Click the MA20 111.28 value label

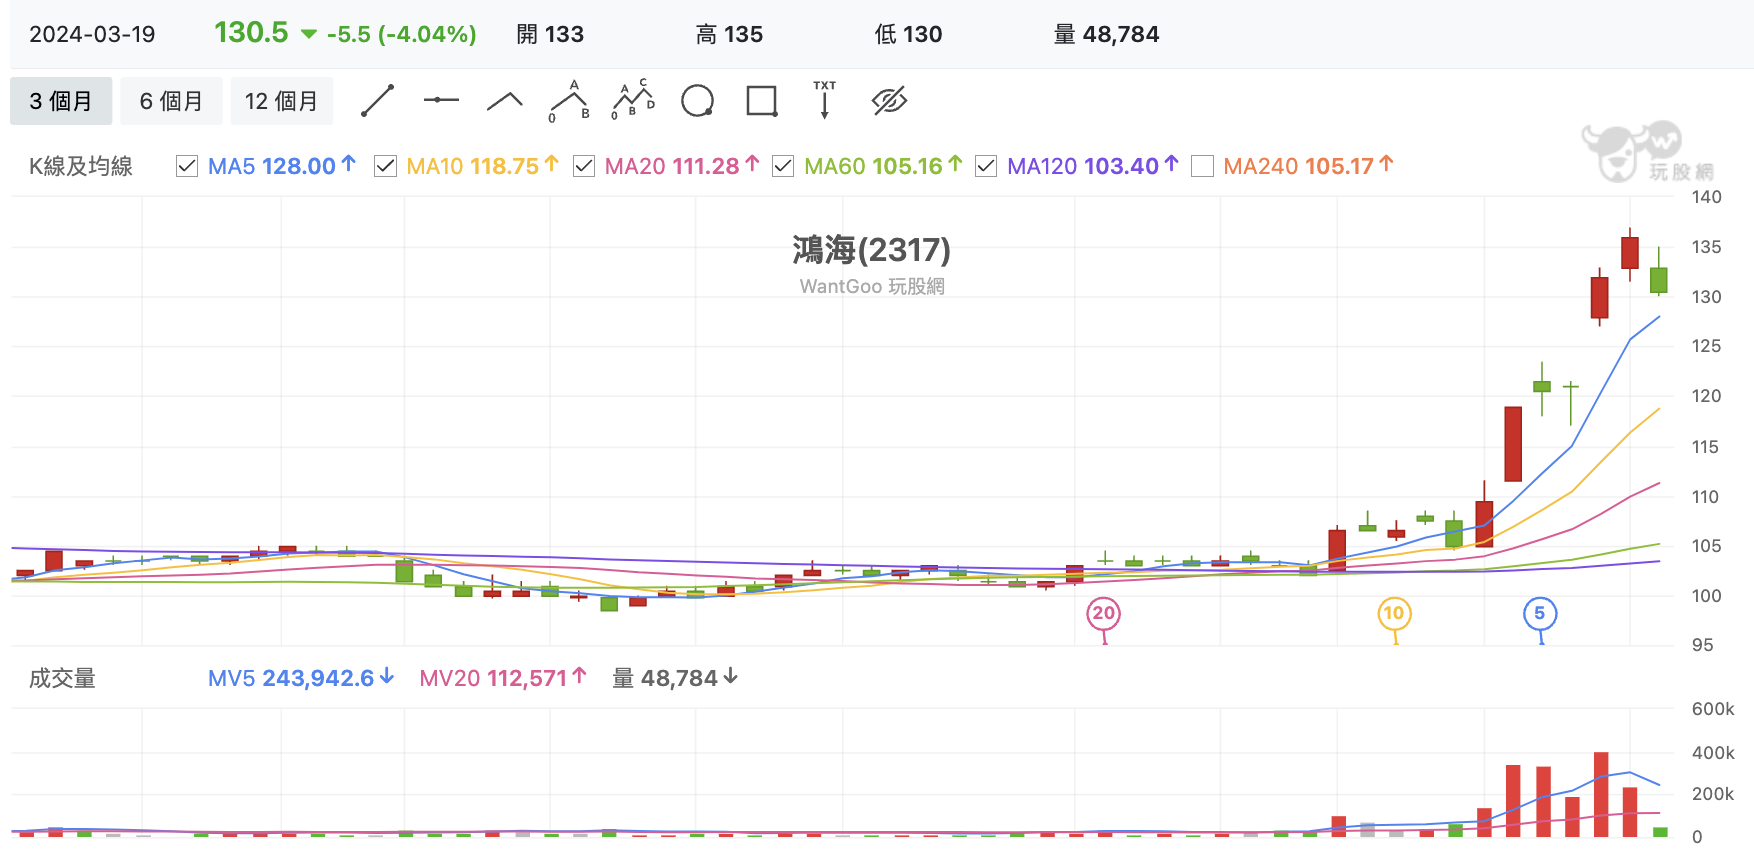pos(682,166)
